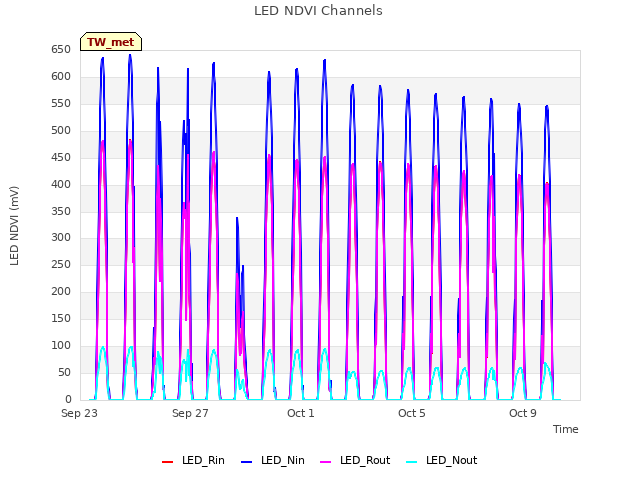Click the 50 y-axis tick label
The width and height of the screenshot is (640, 480).
coord(64,372)
